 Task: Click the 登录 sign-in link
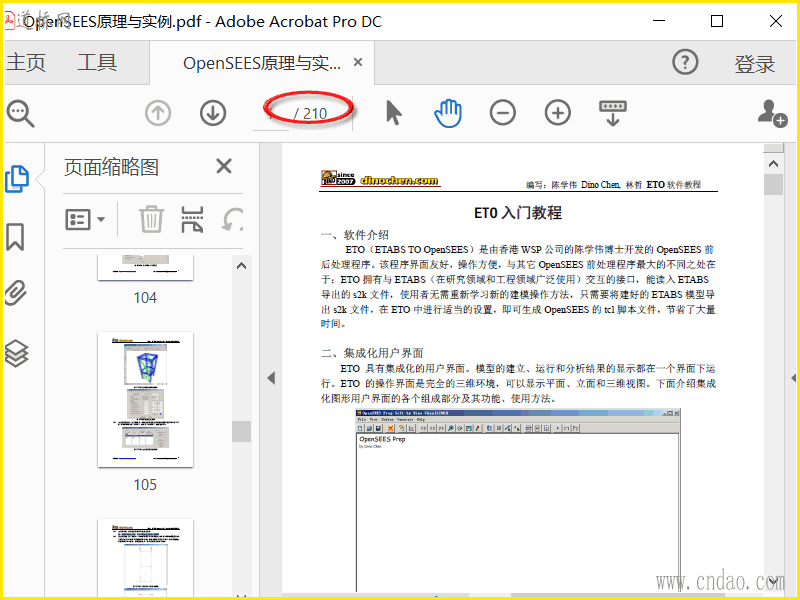pyautogui.click(x=755, y=64)
